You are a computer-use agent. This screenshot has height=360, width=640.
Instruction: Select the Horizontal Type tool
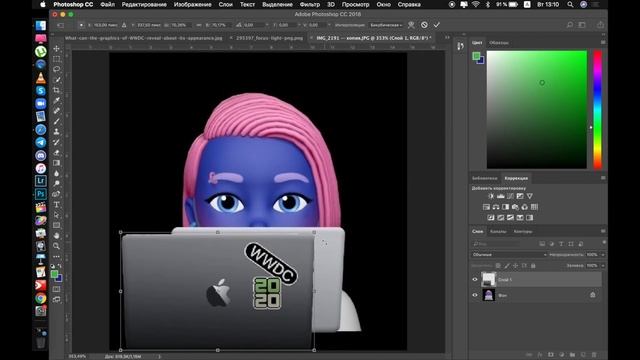tap(56, 204)
